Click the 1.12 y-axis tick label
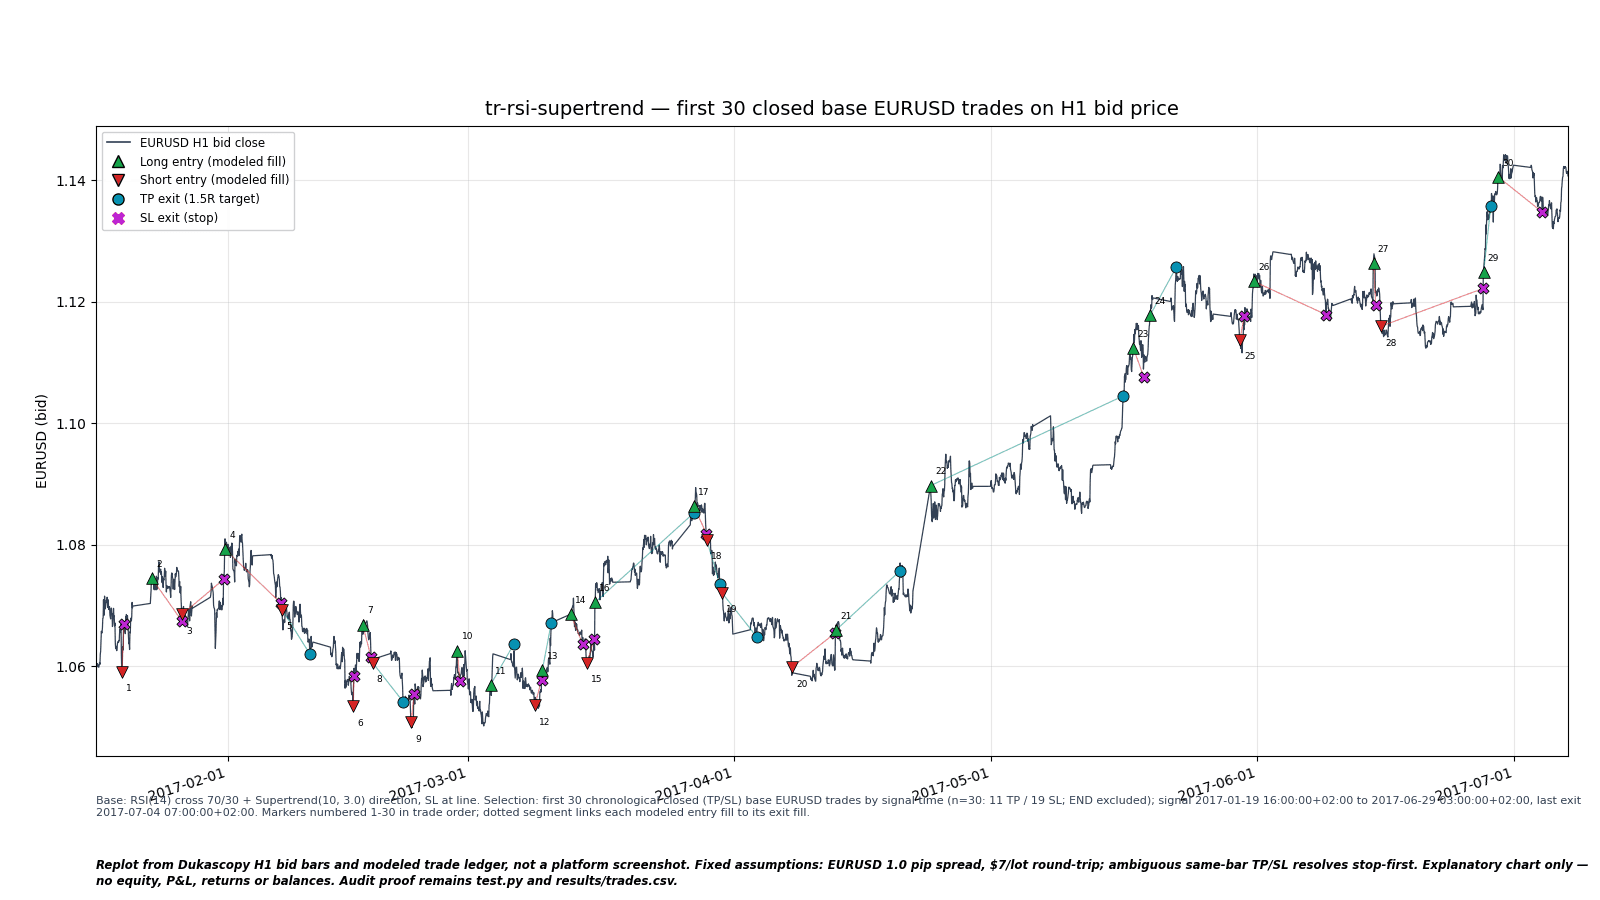The height and width of the screenshot is (900, 1600). tap(70, 302)
